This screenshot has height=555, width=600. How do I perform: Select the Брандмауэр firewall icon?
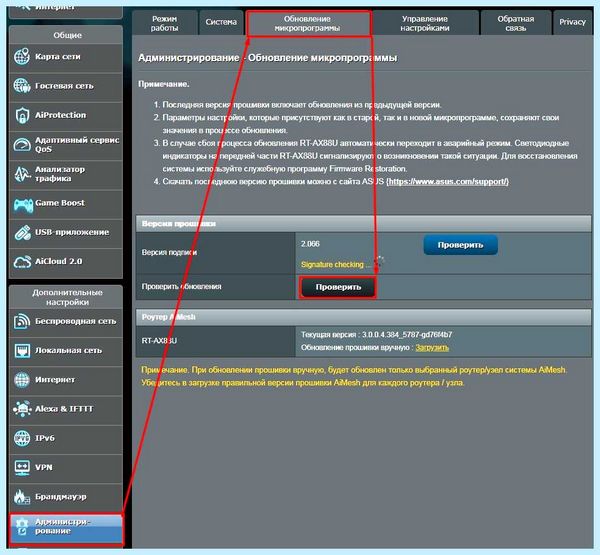pos(22,496)
